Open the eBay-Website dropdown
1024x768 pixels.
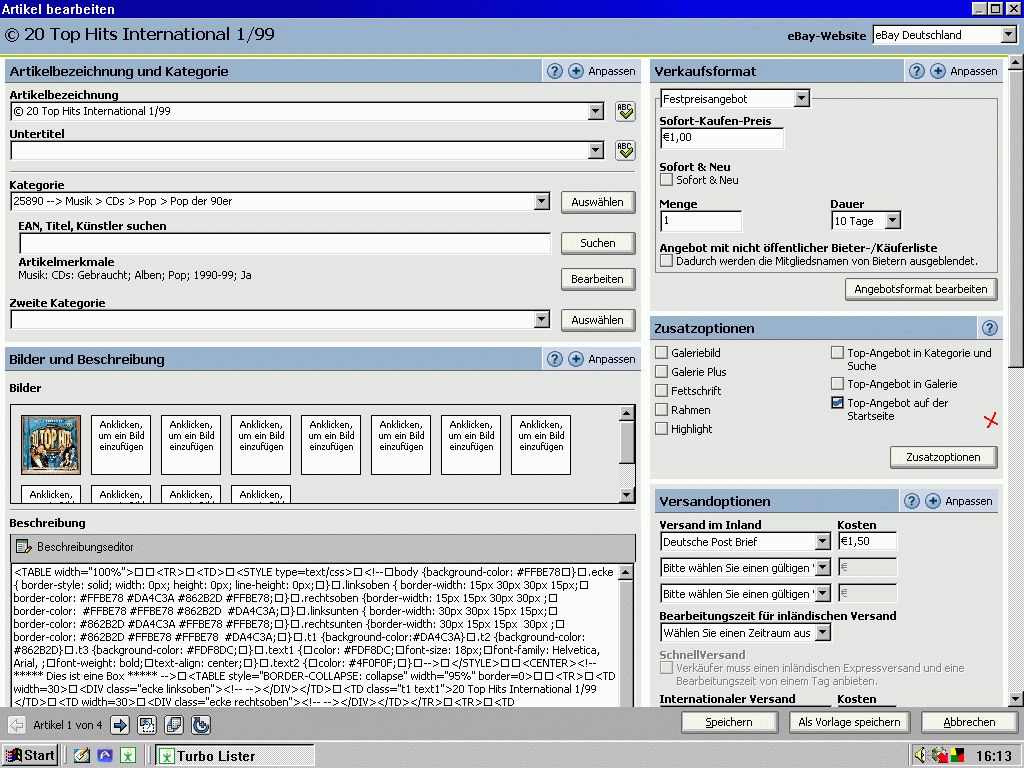pyautogui.click(x=1008, y=35)
